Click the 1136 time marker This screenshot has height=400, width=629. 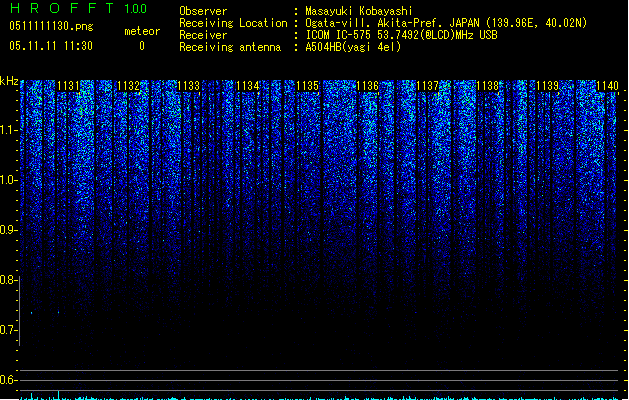367,86
